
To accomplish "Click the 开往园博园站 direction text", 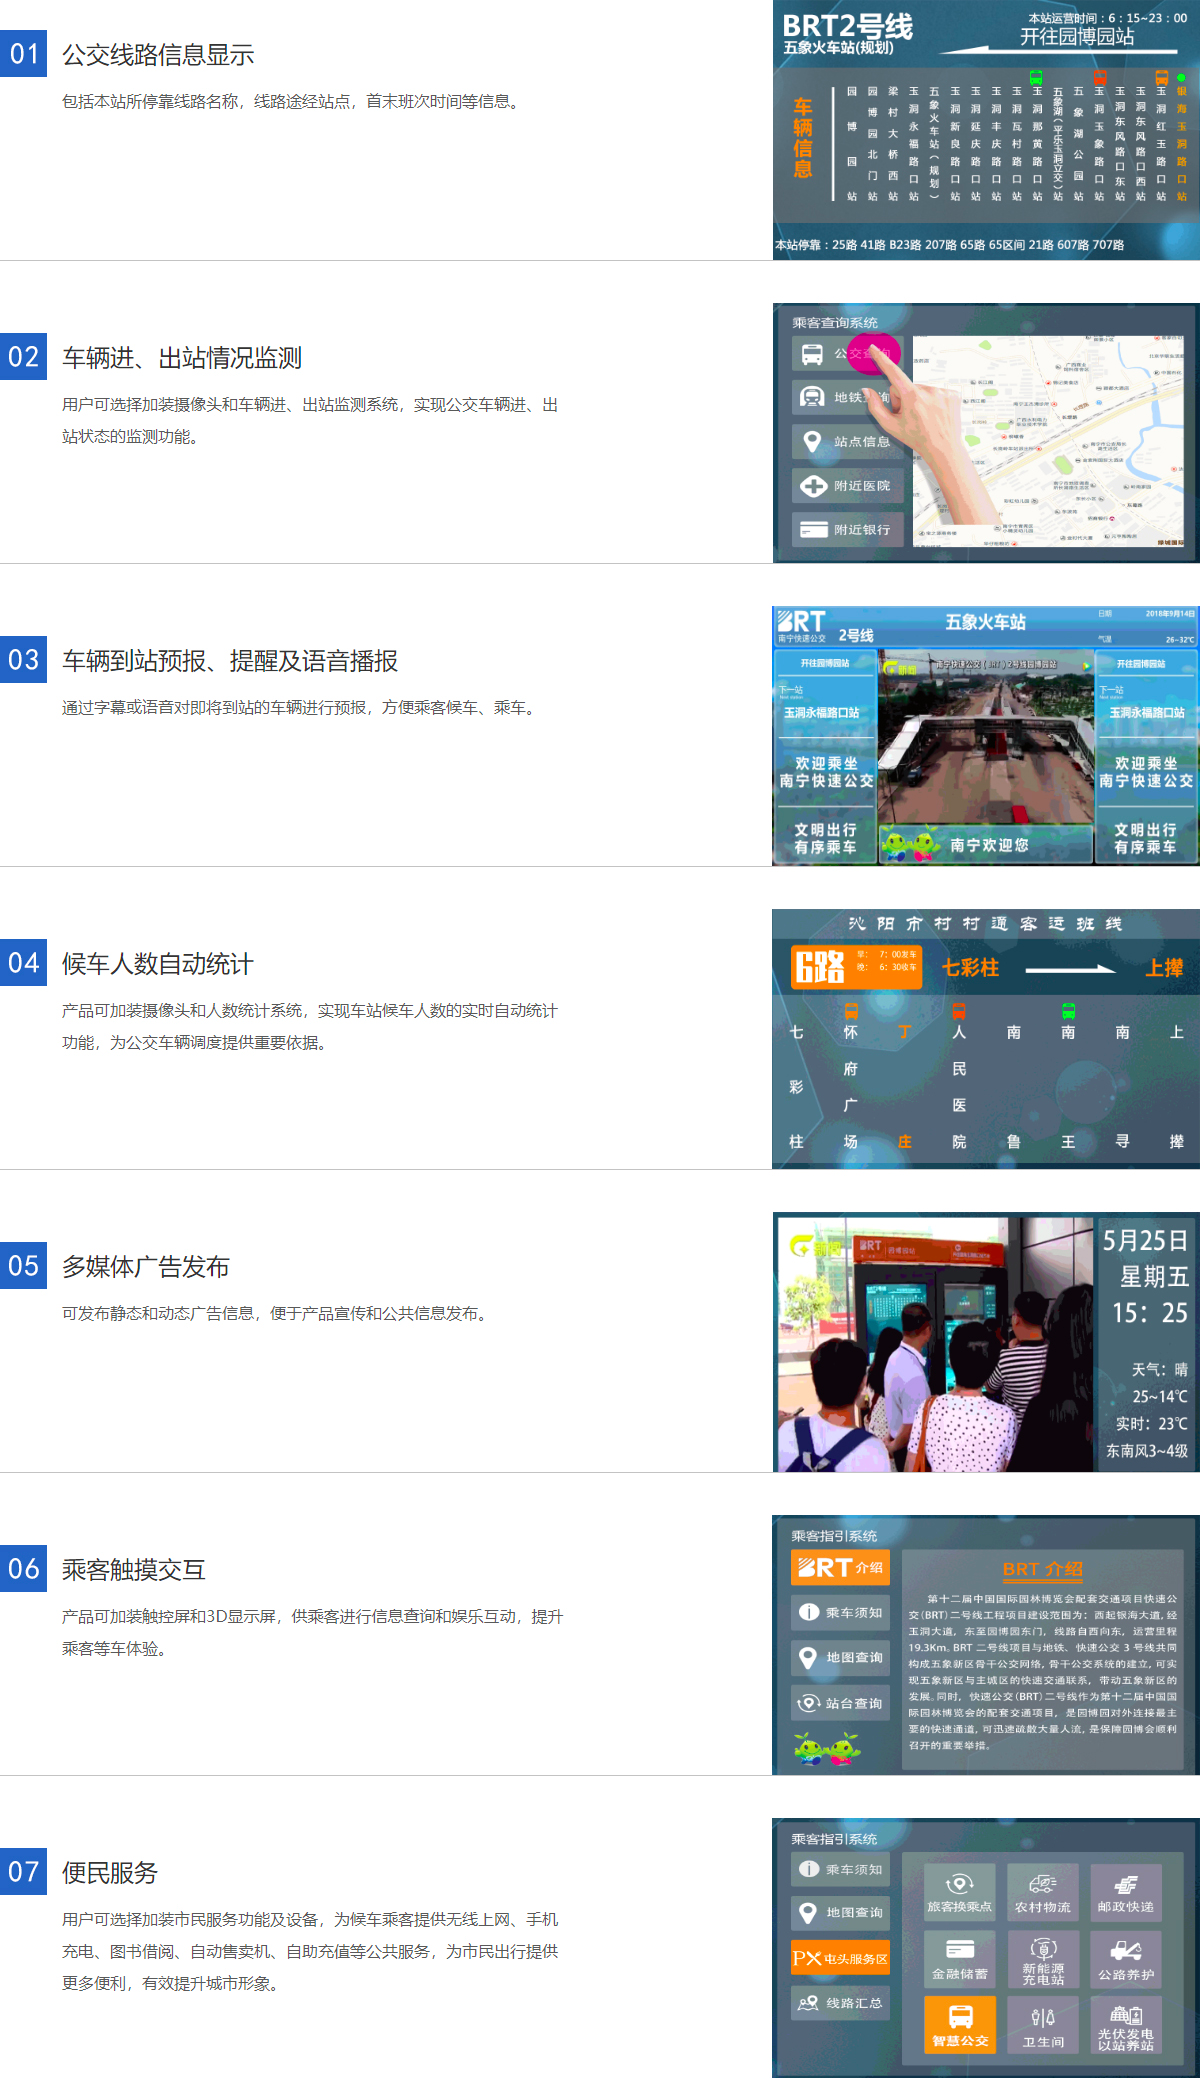I will (1077, 37).
